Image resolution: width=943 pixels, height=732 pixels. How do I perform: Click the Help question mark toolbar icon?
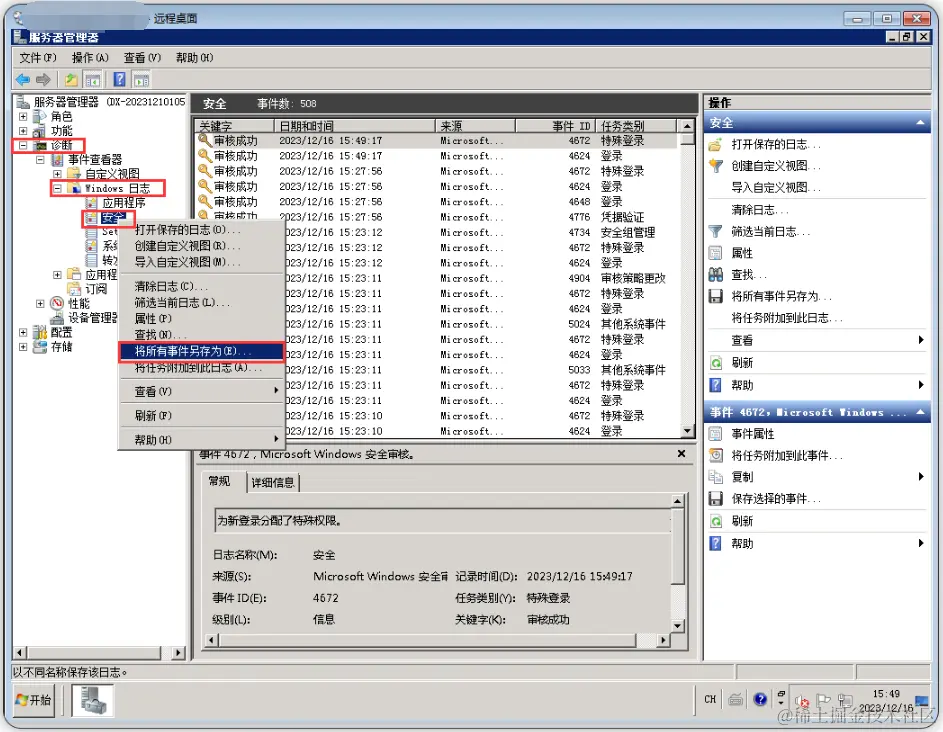tap(120, 79)
